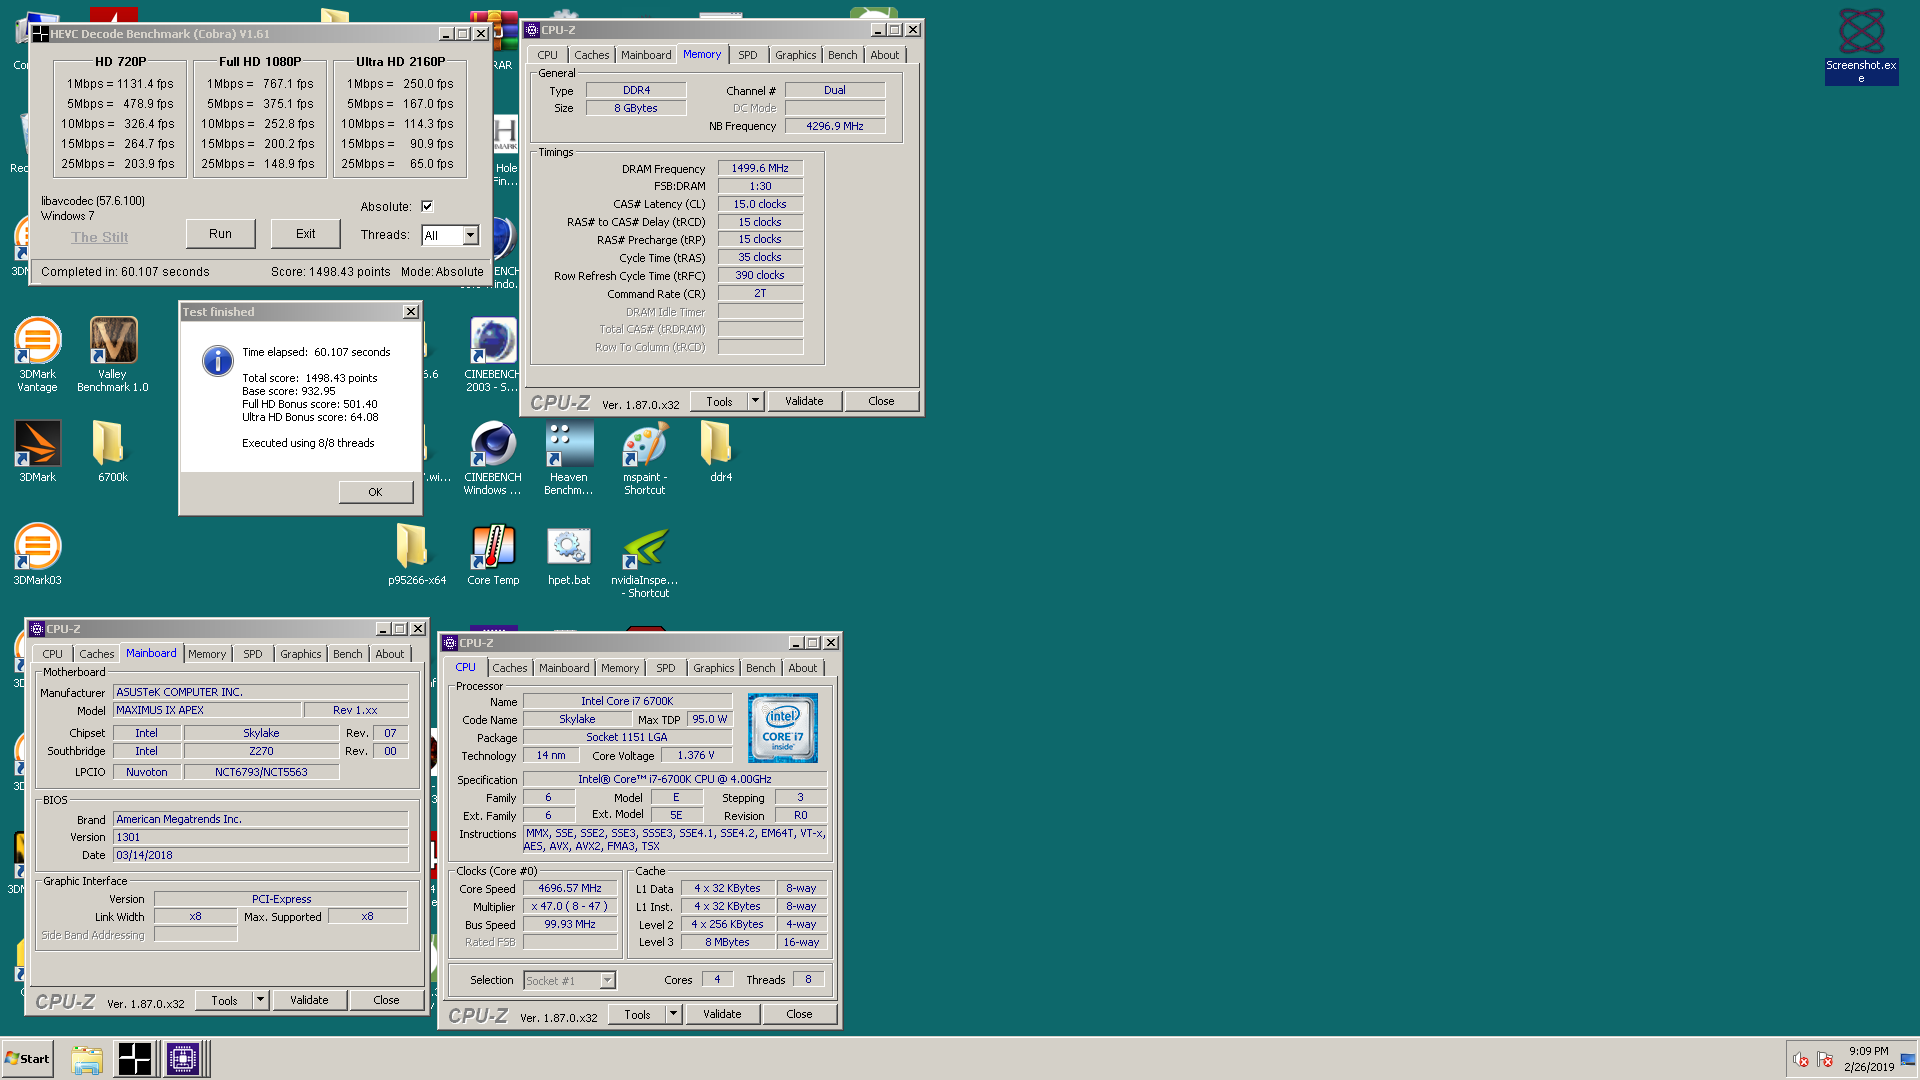Click the Run button in HEVC benchmark
The height and width of the screenshot is (1080, 1920).
tap(220, 234)
